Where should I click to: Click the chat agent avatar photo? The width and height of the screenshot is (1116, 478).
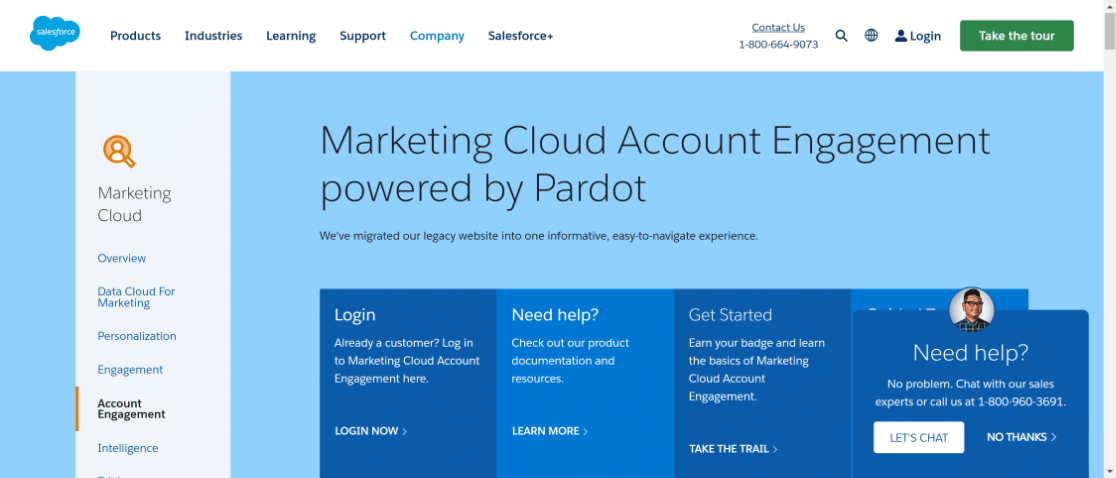pos(972,309)
